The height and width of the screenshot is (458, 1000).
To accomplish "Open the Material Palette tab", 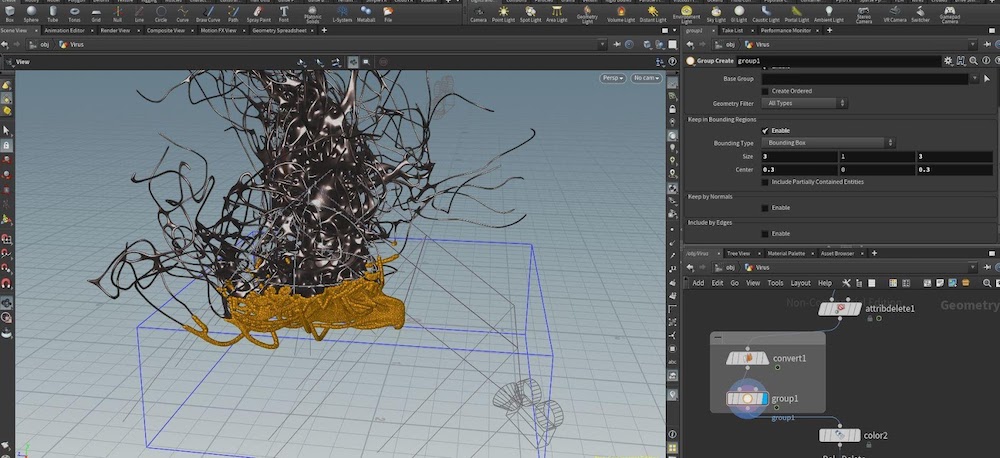I will click(x=784, y=254).
